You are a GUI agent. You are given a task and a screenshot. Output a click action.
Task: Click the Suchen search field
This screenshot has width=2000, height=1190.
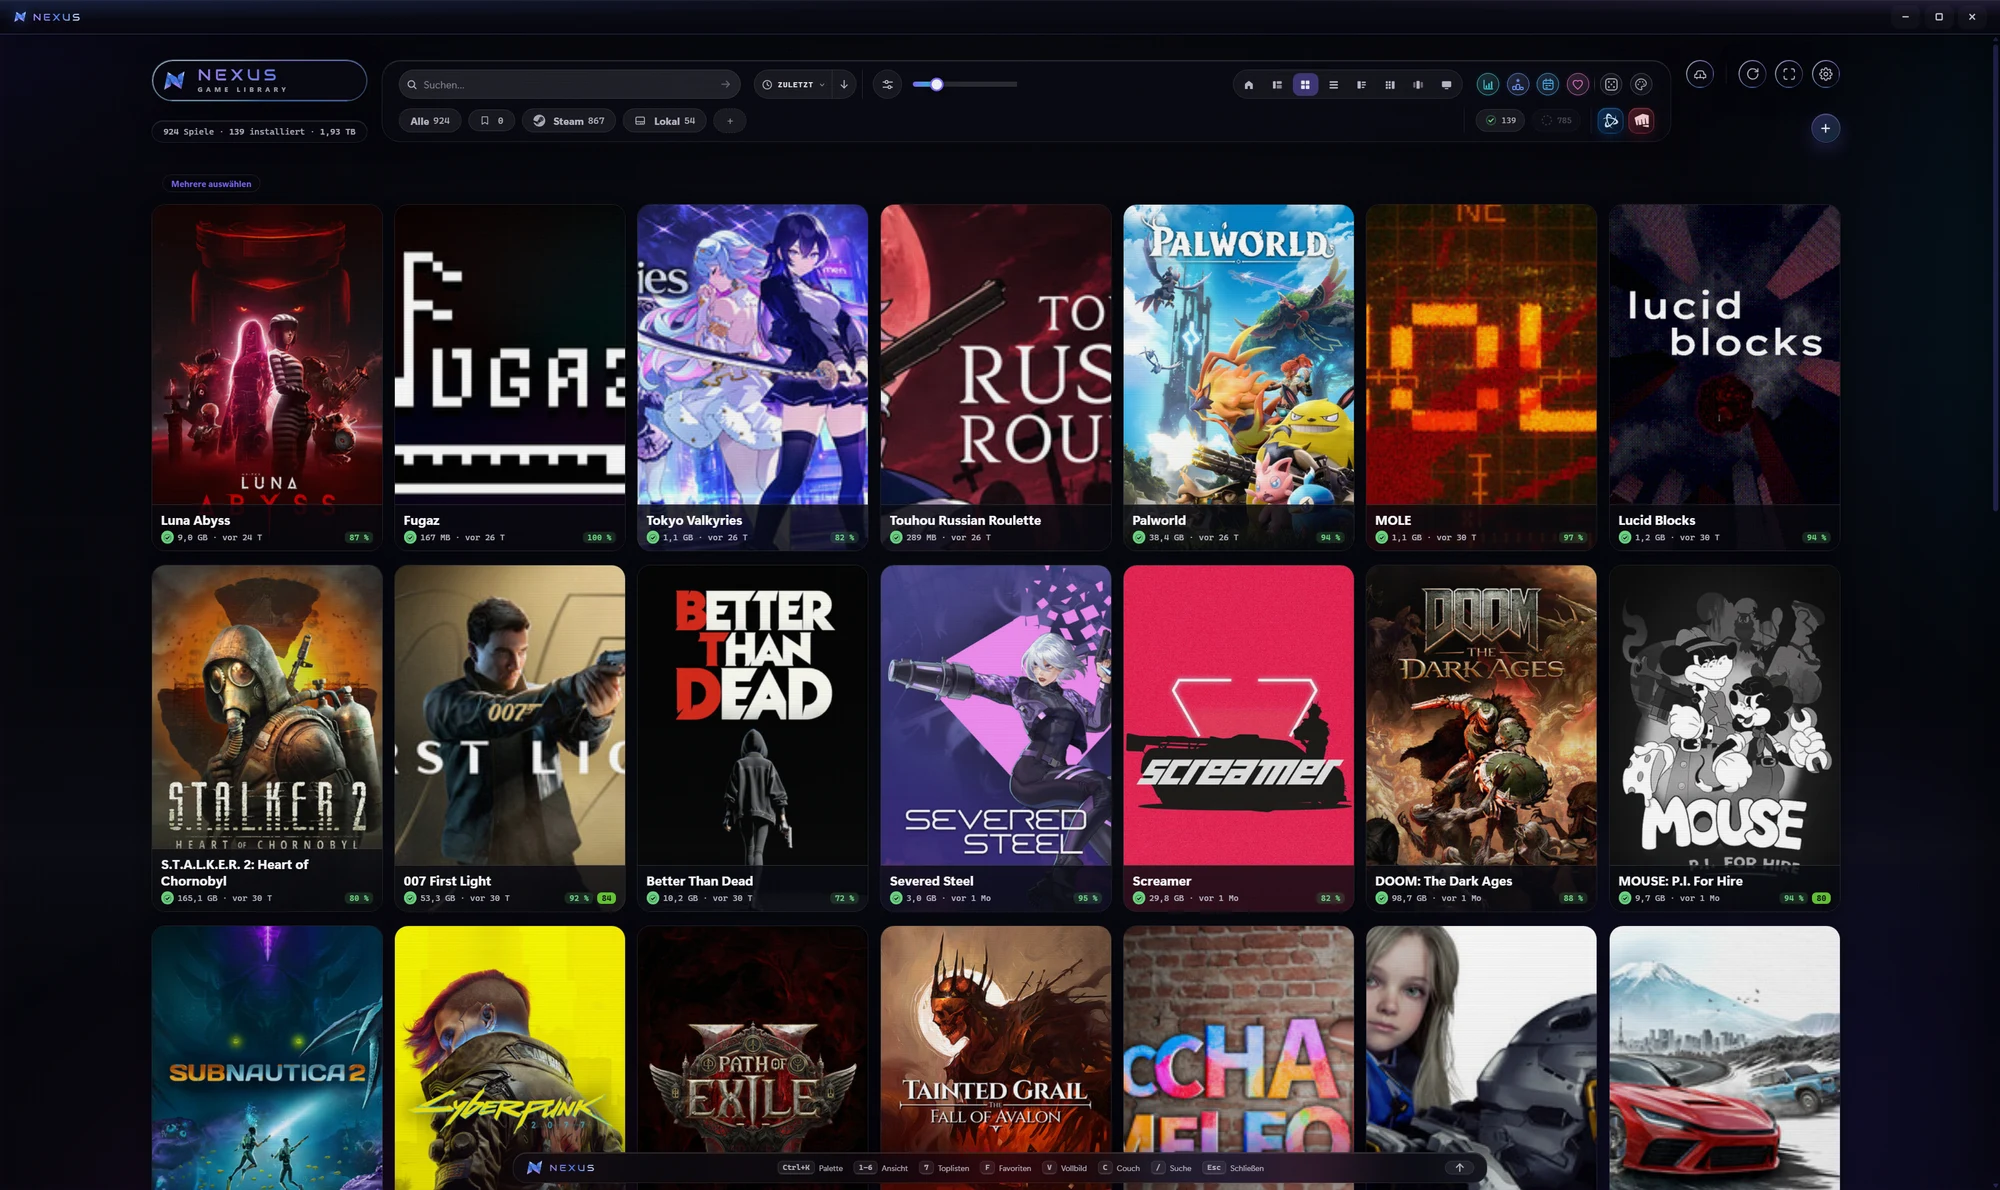coord(570,85)
